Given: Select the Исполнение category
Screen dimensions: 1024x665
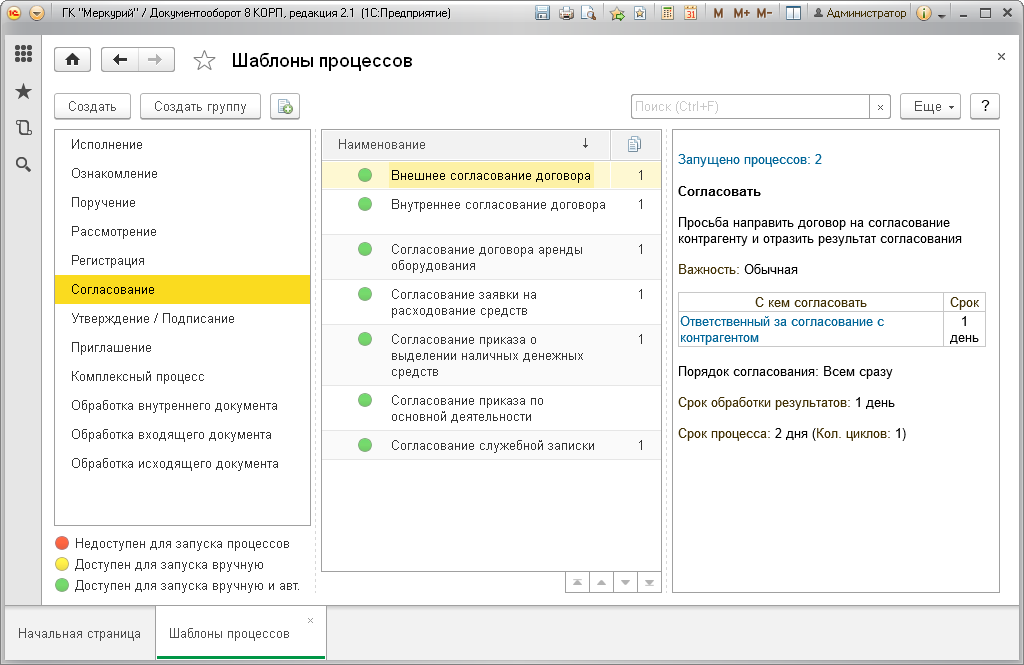Looking at the screenshot, I should [x=182, y=144].
